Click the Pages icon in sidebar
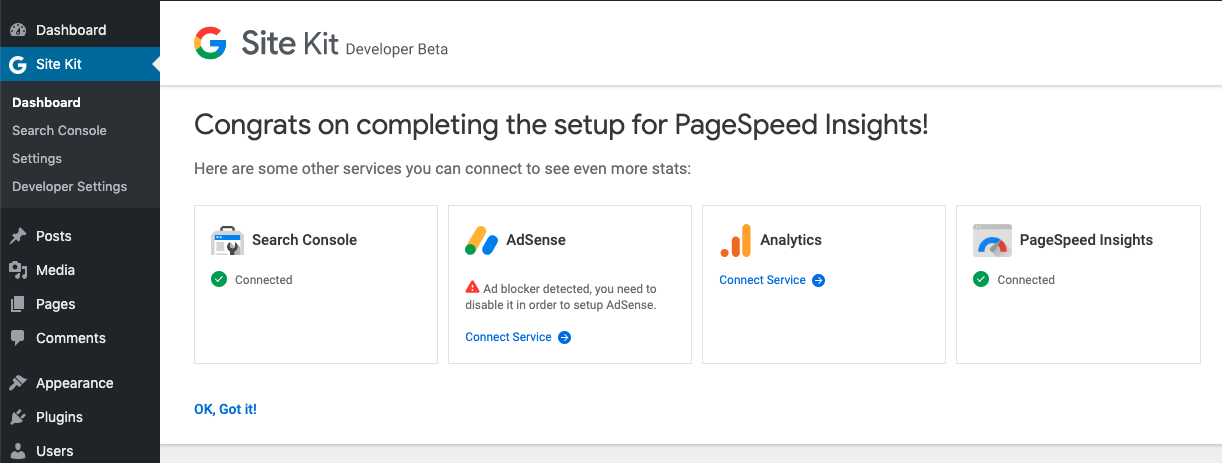The height and width of the screenshot is (463, 1222). [17, 304]
